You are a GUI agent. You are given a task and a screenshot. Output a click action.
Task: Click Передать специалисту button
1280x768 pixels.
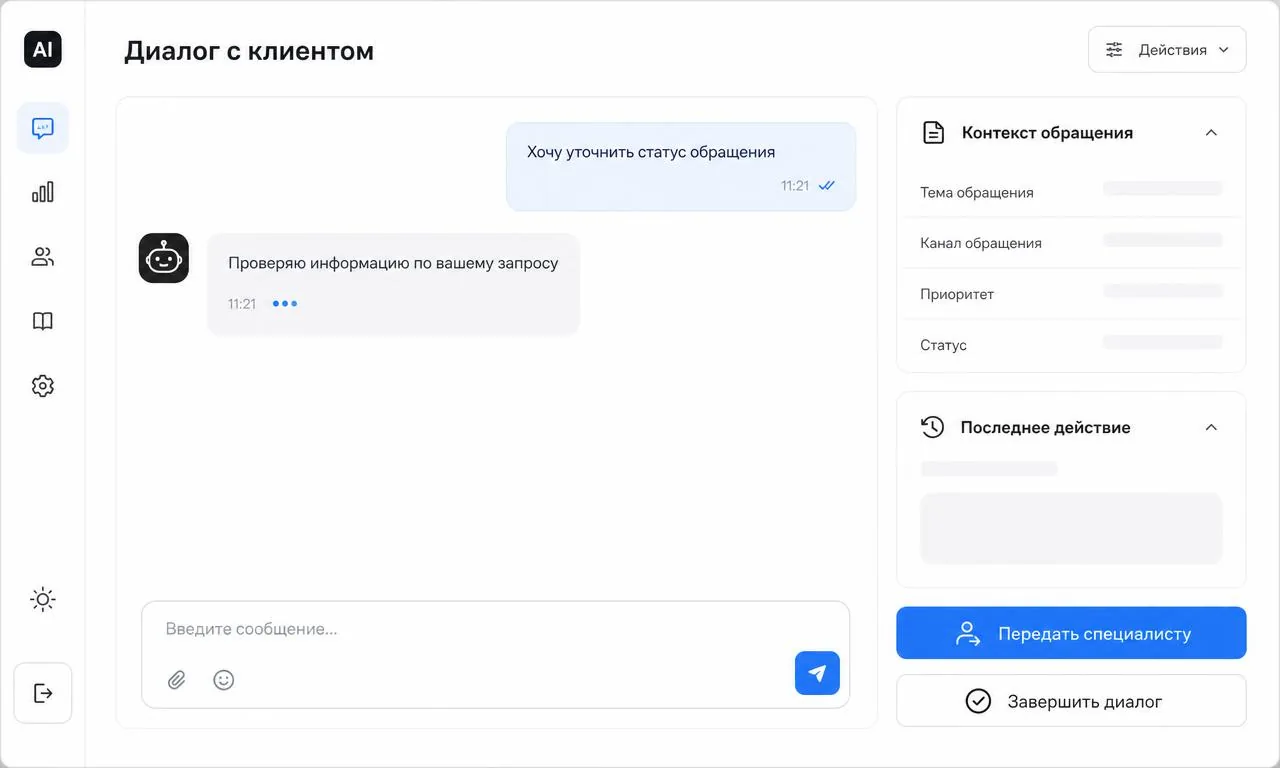1071,633
